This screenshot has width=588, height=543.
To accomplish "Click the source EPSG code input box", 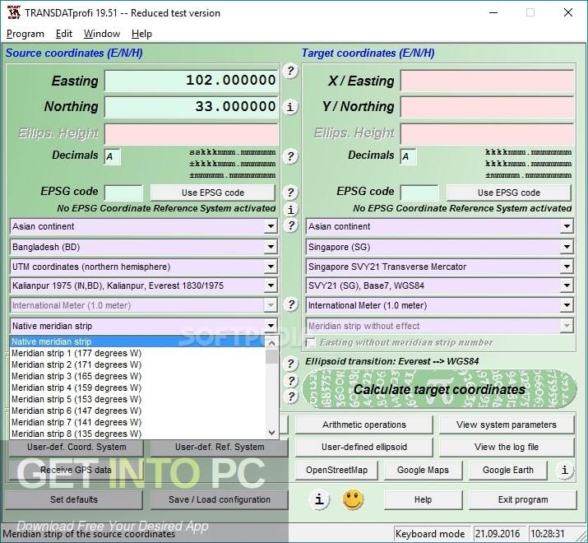I will tap(123, 193).
